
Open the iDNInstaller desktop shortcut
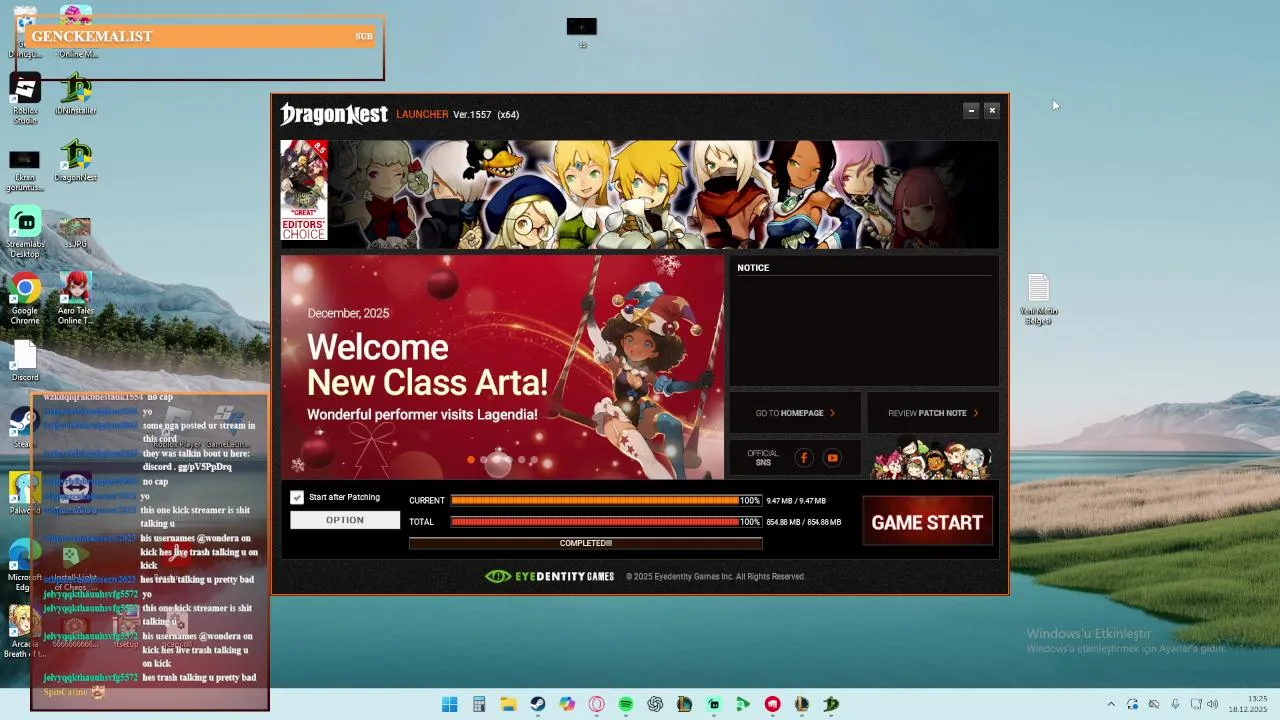click(x=75, y=95)
